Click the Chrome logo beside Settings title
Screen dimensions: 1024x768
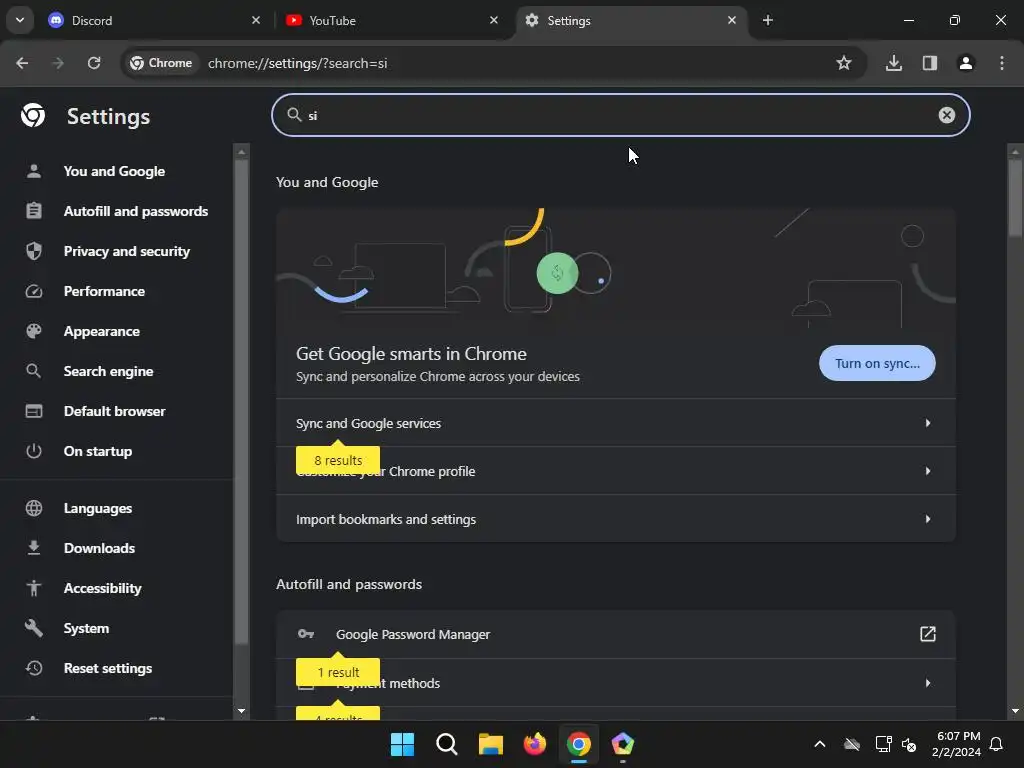33,116
